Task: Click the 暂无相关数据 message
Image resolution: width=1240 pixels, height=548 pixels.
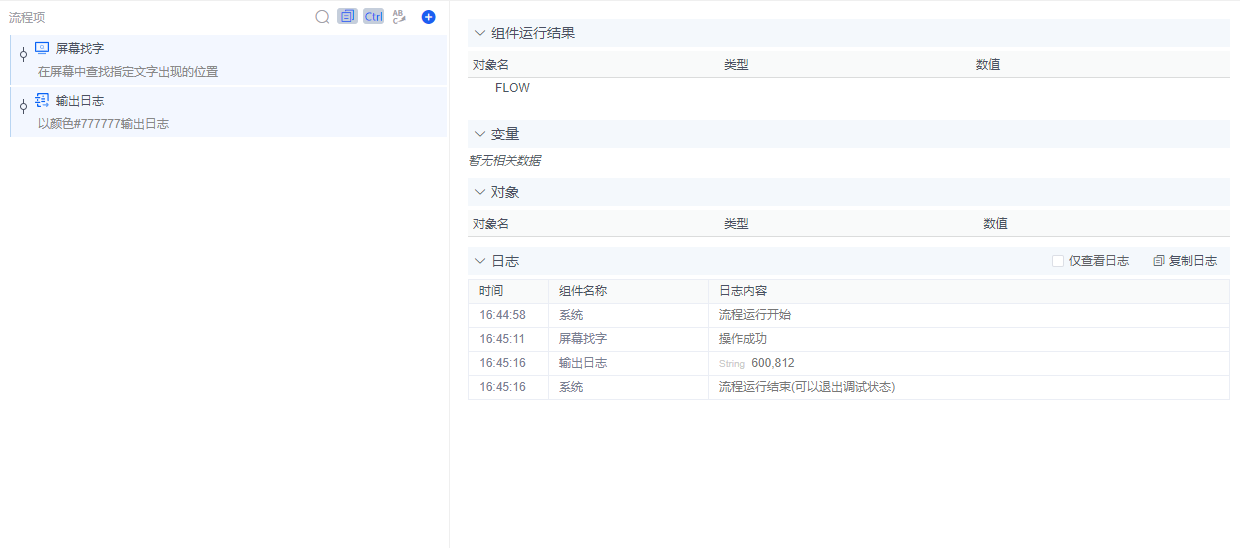Action: pyautogui.click(x=505, y=160)
